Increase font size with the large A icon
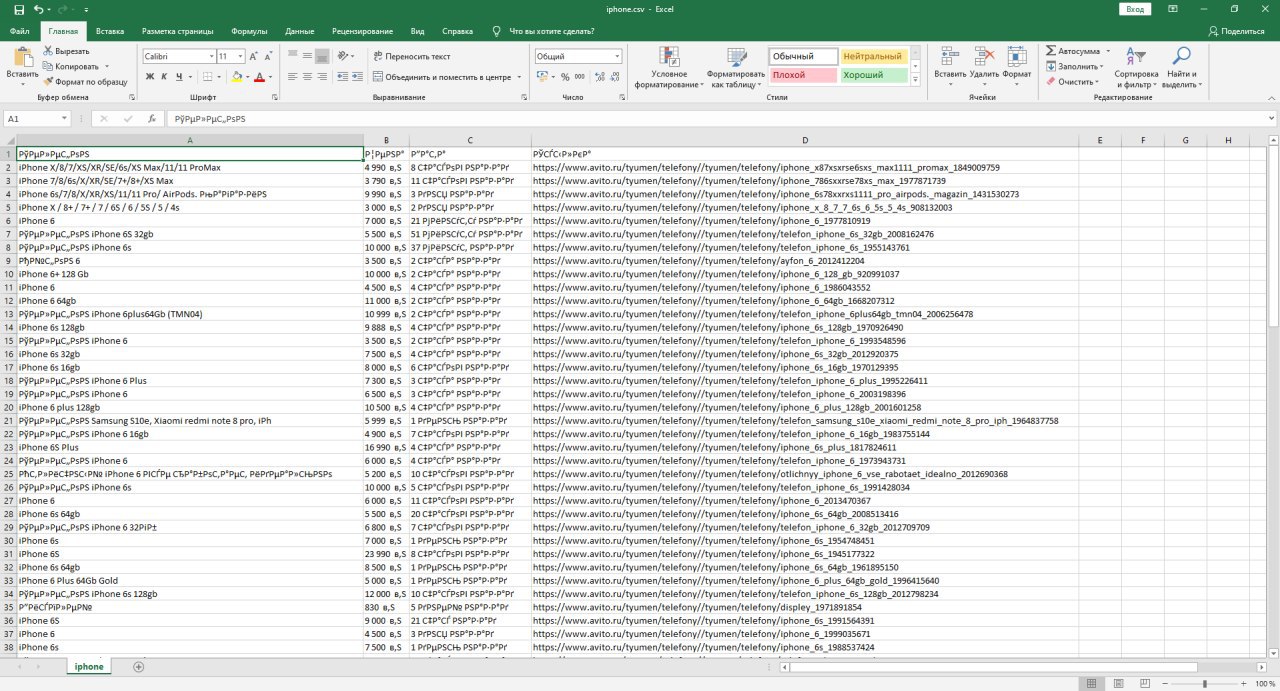Screen dimensions: 1280x691 254,57
